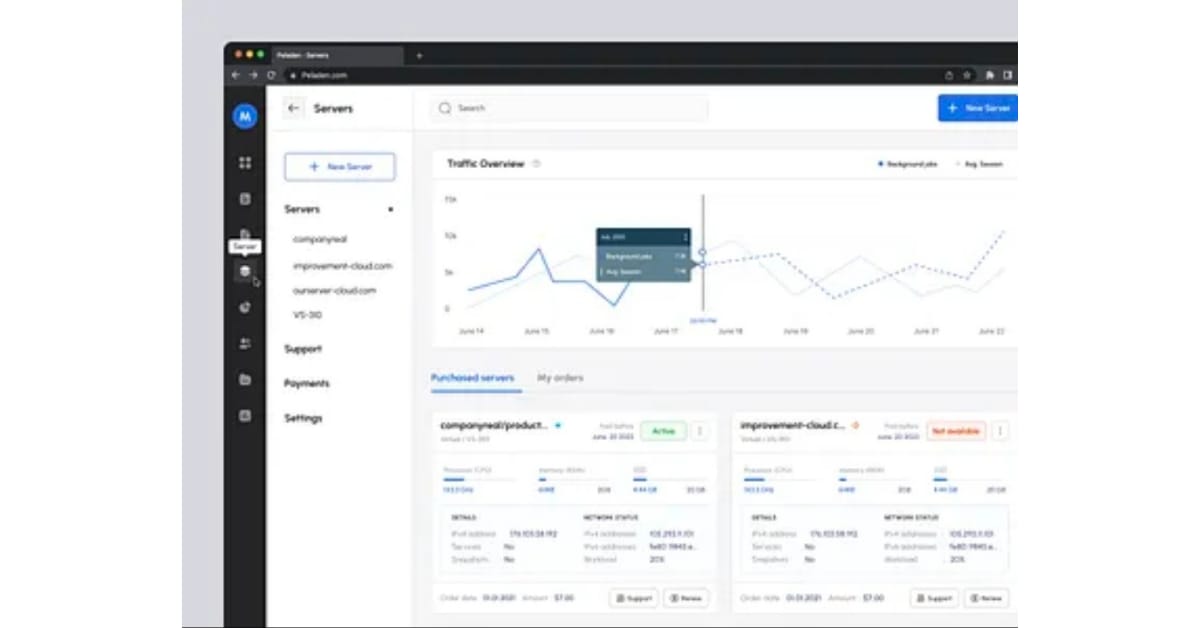1200x628 pixels.
Task: Click the users icon in dark sidebar
Action: click(245, 344)
